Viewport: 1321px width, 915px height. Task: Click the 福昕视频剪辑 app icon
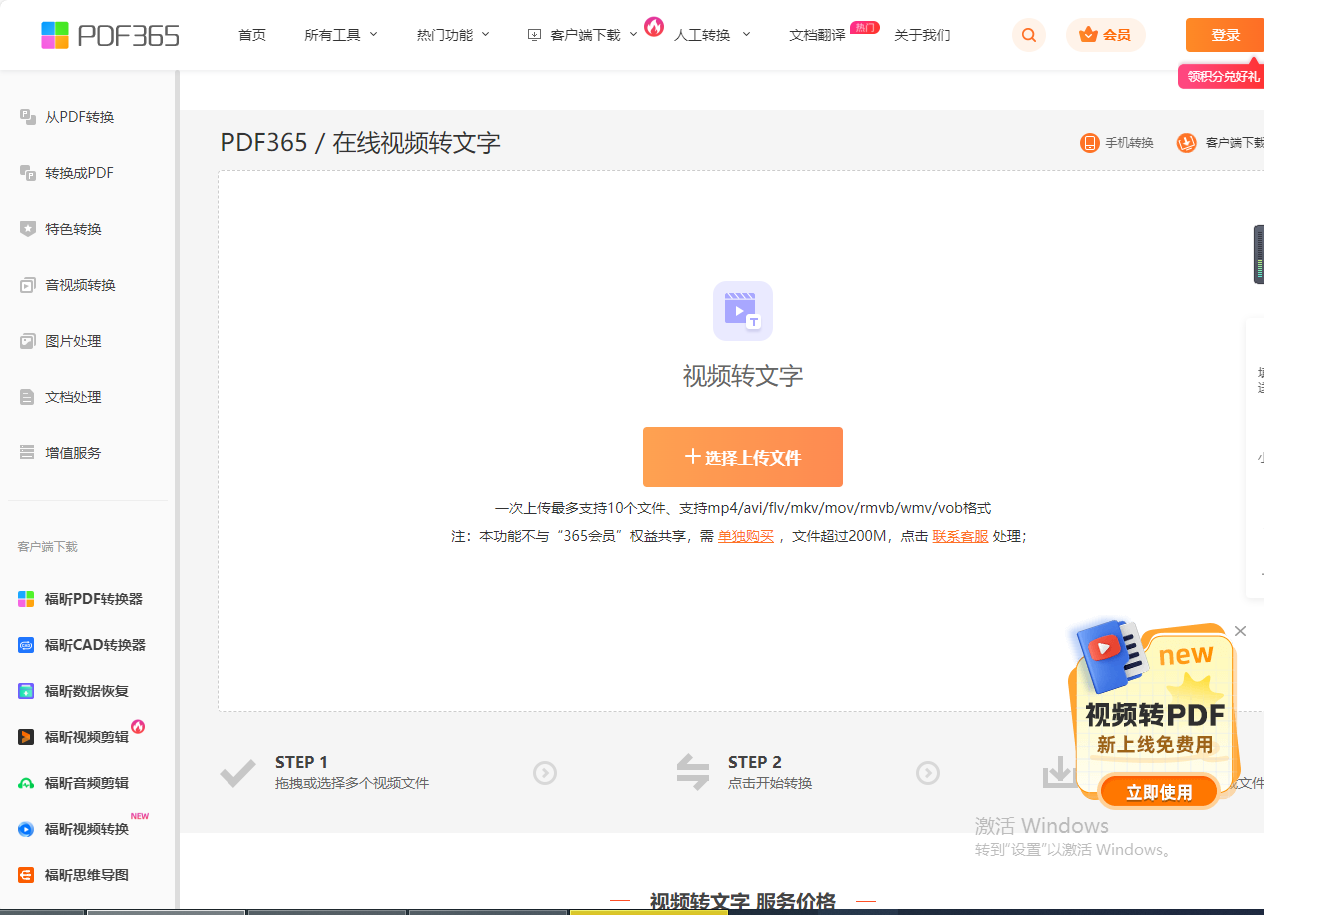26,737
